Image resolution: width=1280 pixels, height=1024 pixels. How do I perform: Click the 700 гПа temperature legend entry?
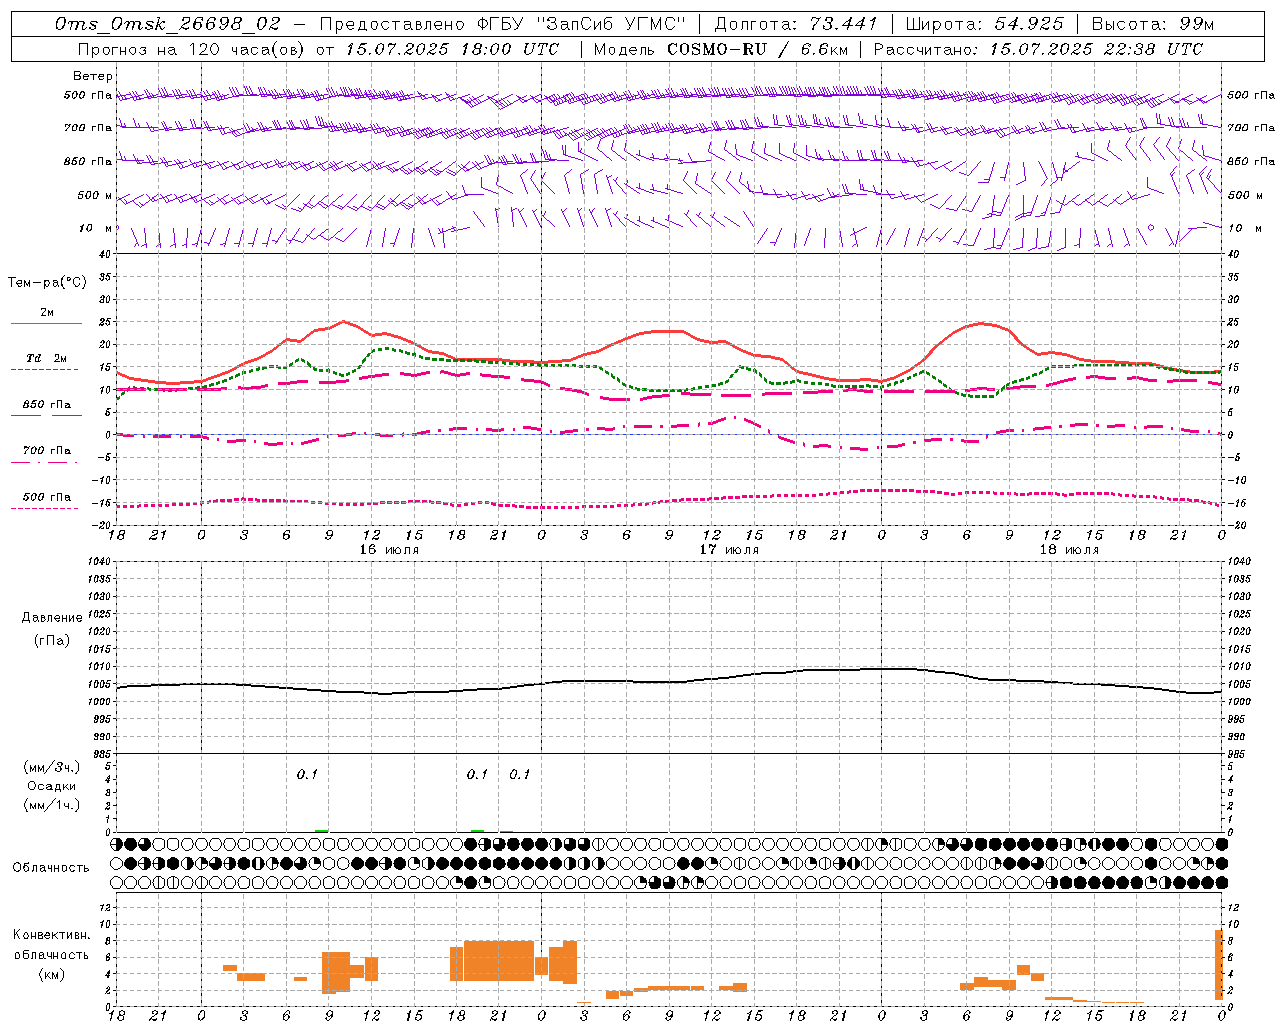[46, 451]
